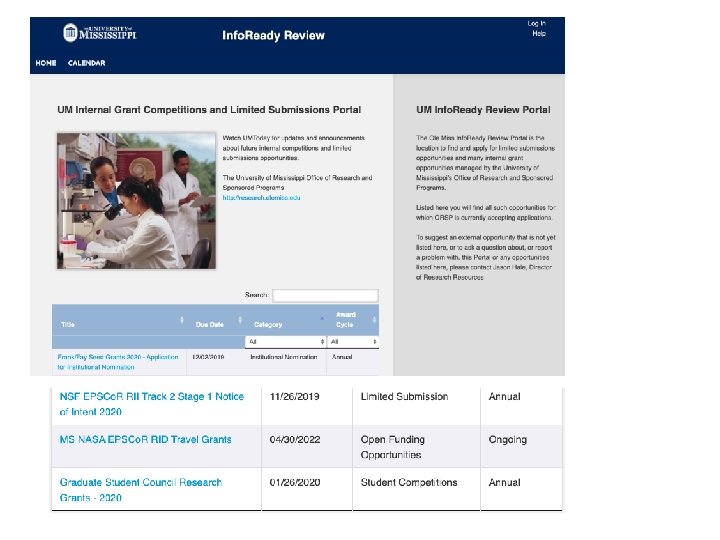
Task: Open Graduate Student Council Research Grants link
Action: [x=141, y=489]
